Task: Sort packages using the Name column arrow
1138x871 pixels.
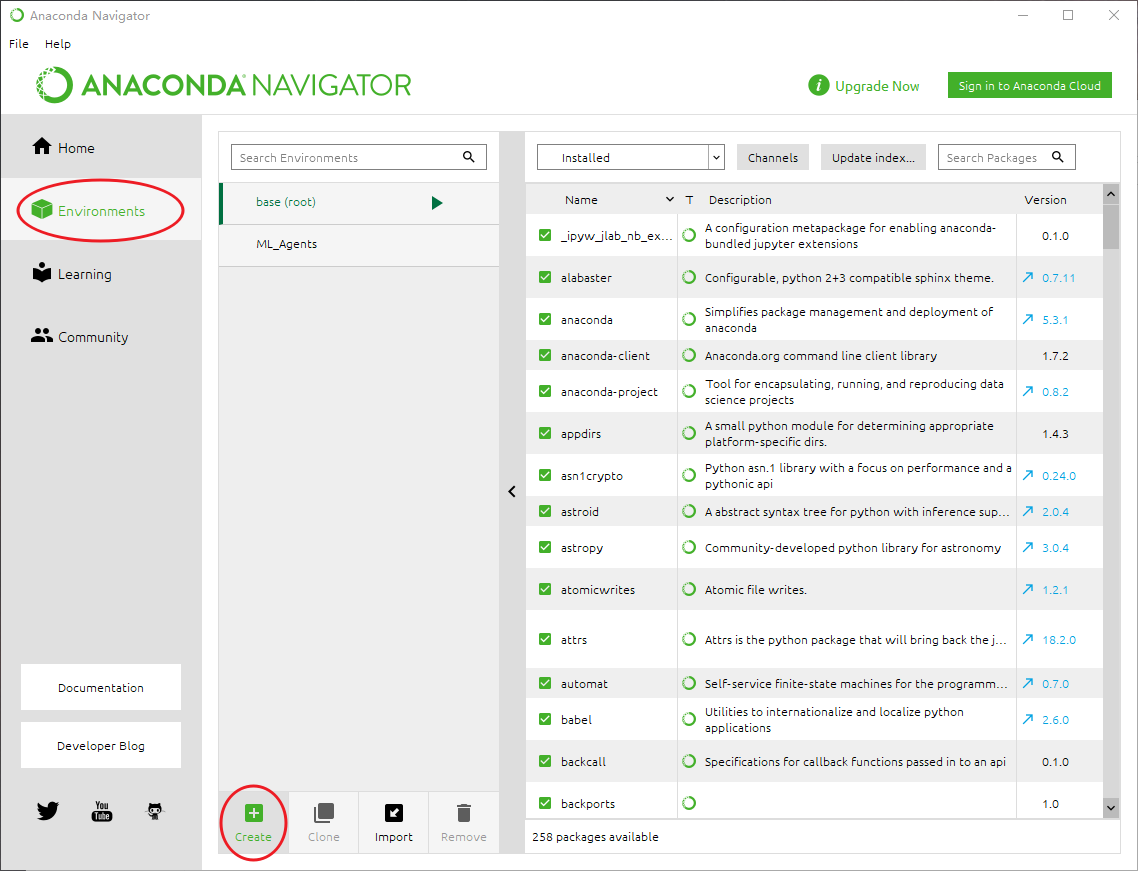Action: [670, 200]
